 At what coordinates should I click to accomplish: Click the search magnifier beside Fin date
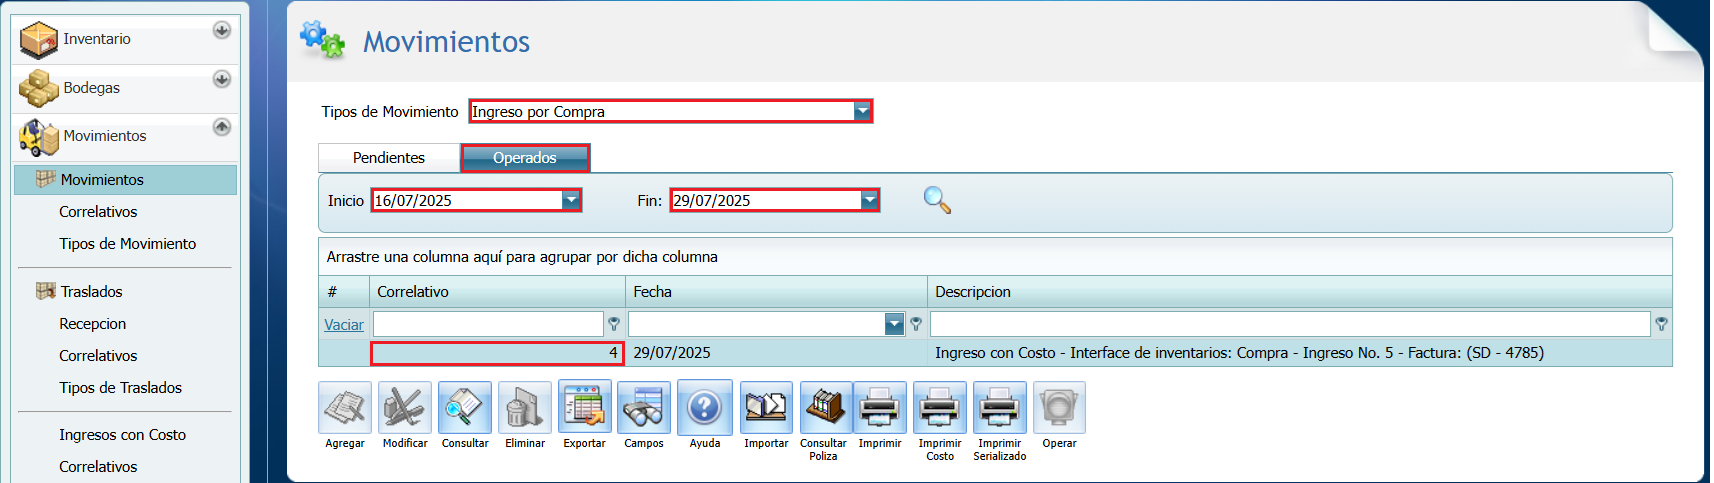pyautogui.click(x=937, y=200)
